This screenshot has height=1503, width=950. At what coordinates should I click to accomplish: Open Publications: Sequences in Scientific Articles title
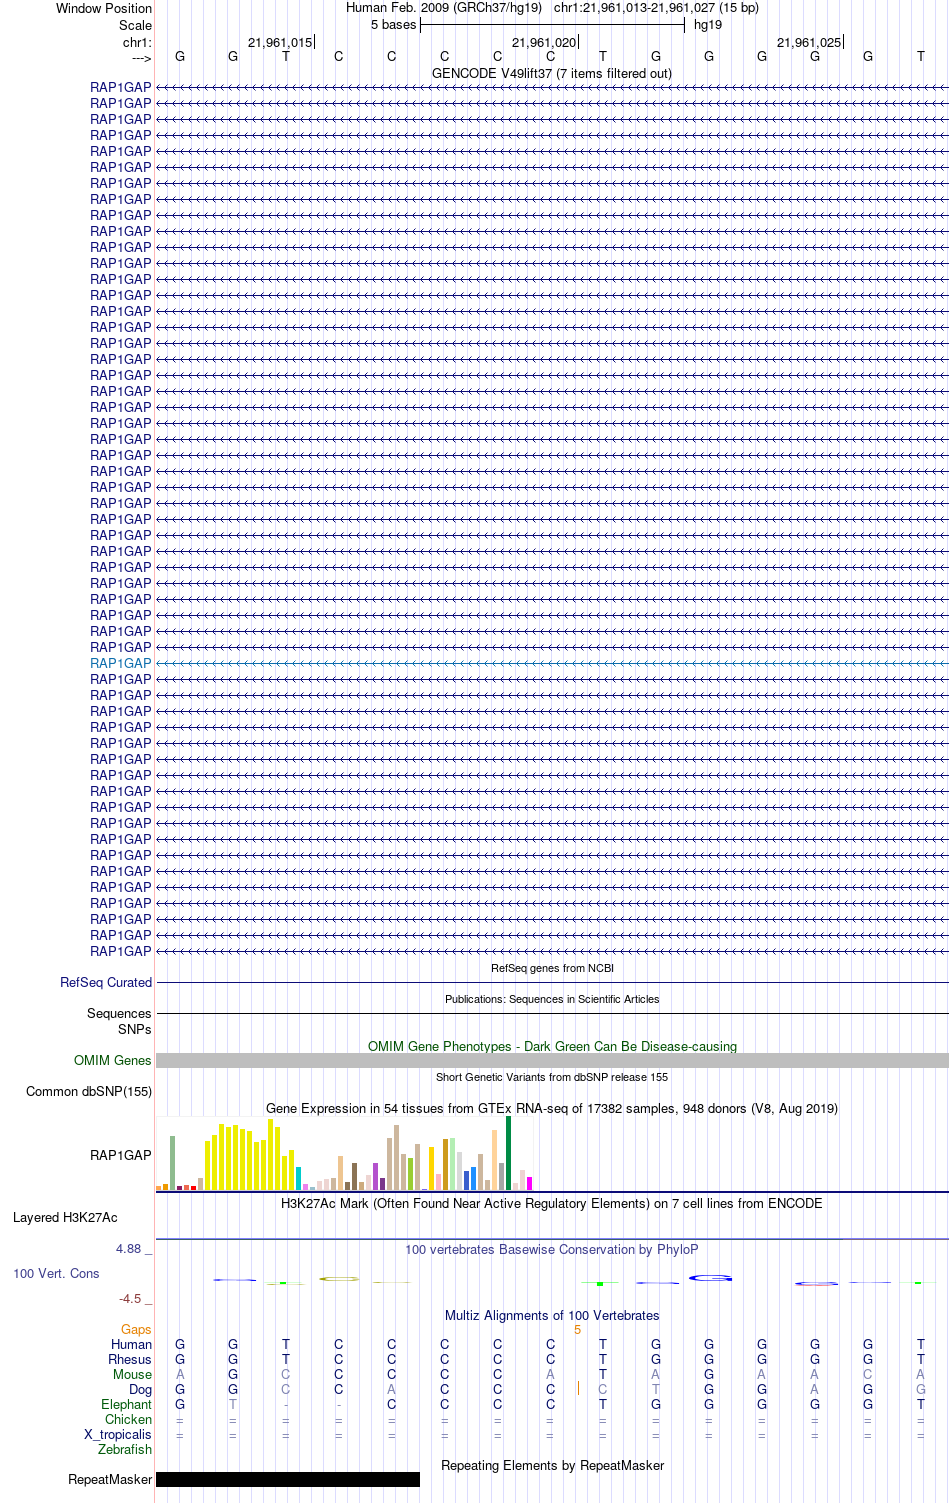tap(552, 999)
